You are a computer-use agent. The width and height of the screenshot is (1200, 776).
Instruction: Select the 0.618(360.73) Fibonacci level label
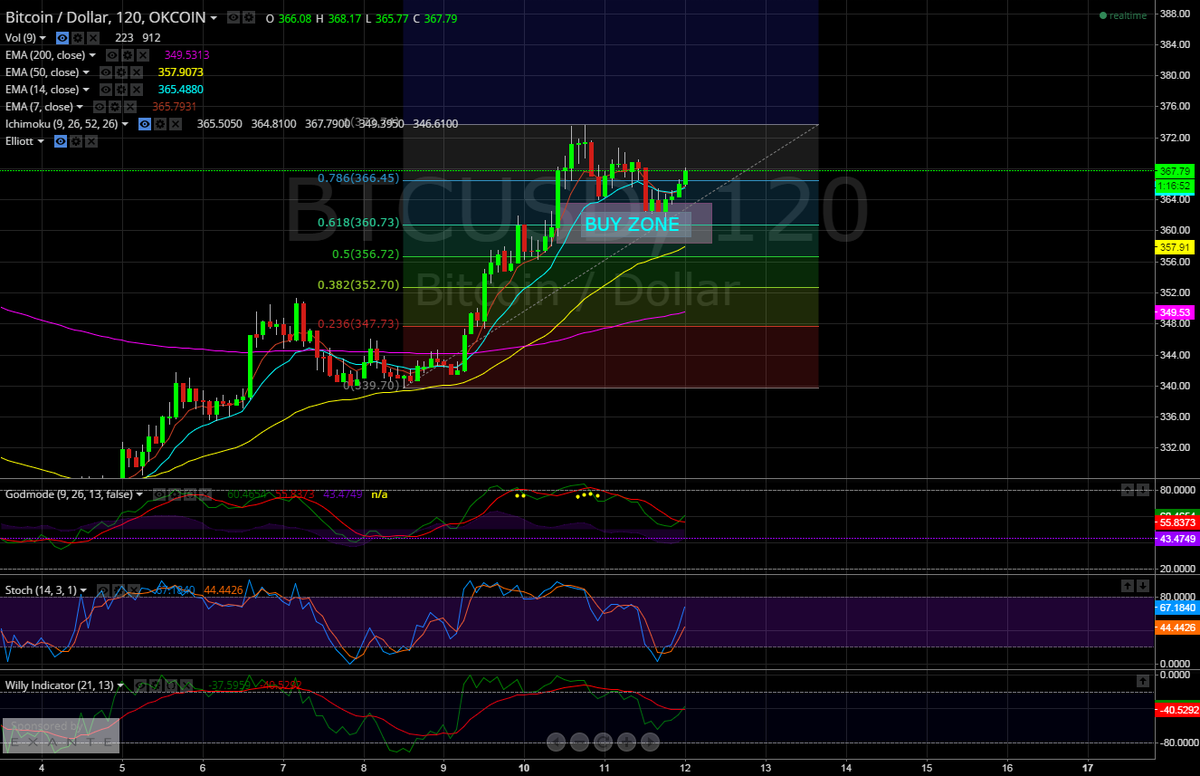(x=358, y=223)
